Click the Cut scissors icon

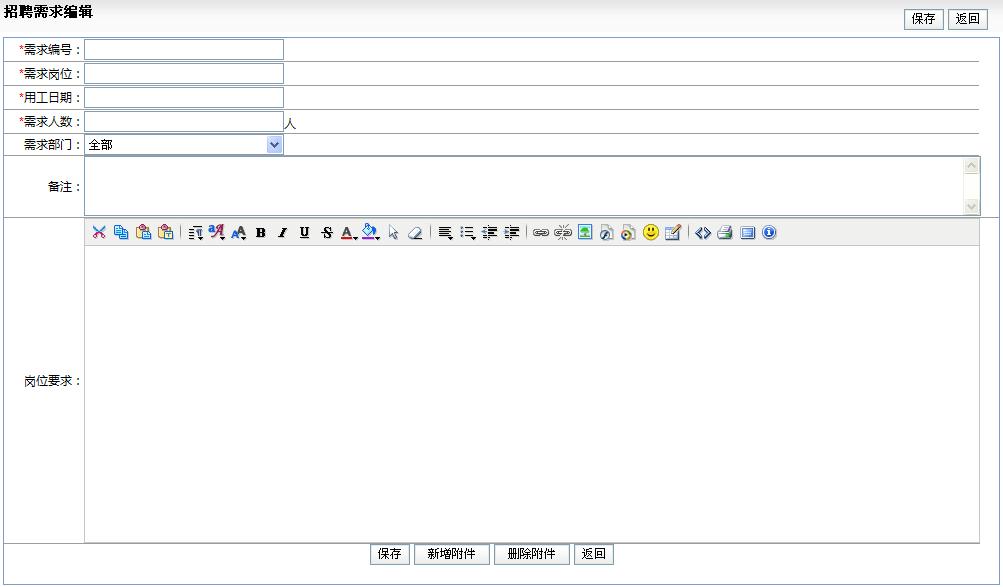click(x=99, y=233)
